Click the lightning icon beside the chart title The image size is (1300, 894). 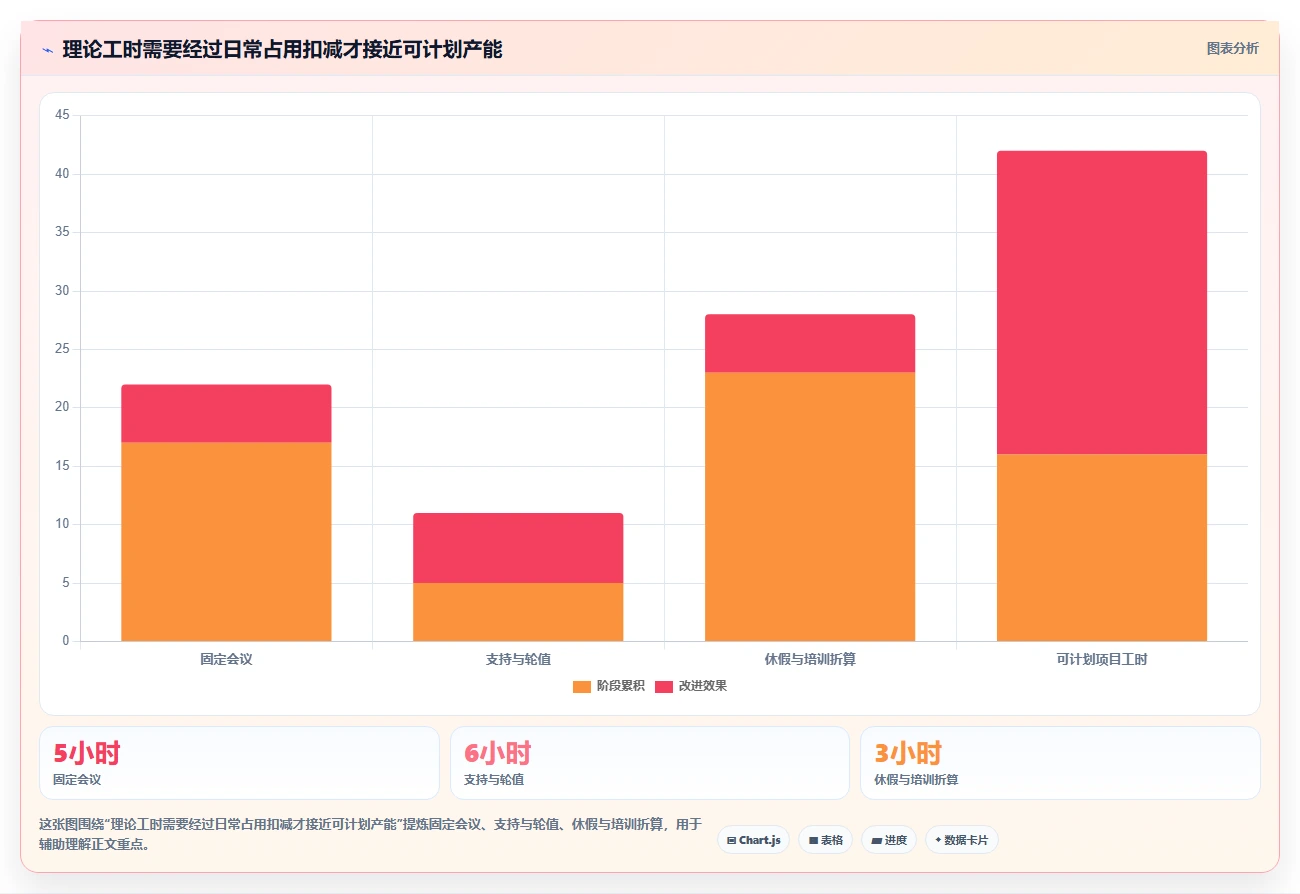pos(47,50)
